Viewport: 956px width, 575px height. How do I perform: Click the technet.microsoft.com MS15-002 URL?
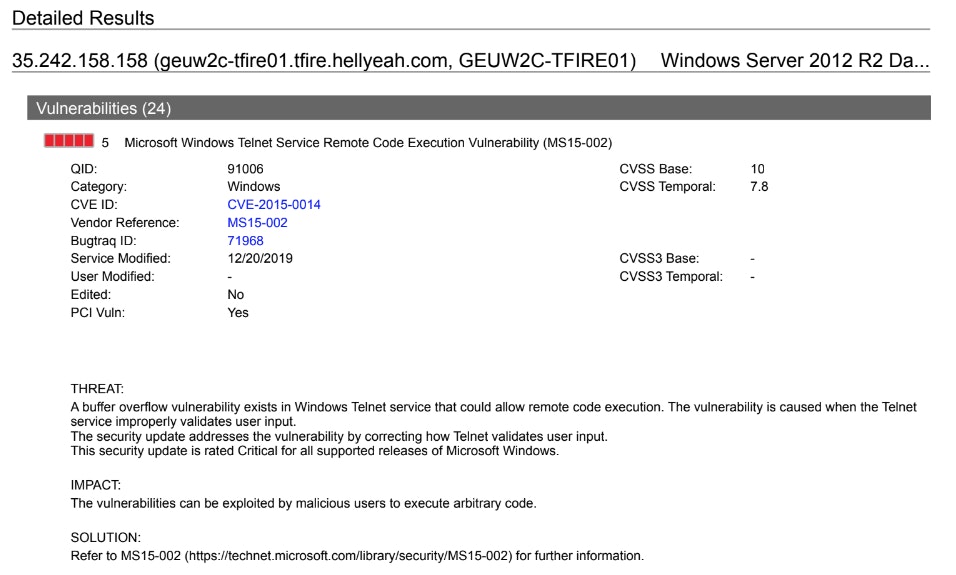tap(348, 556)
